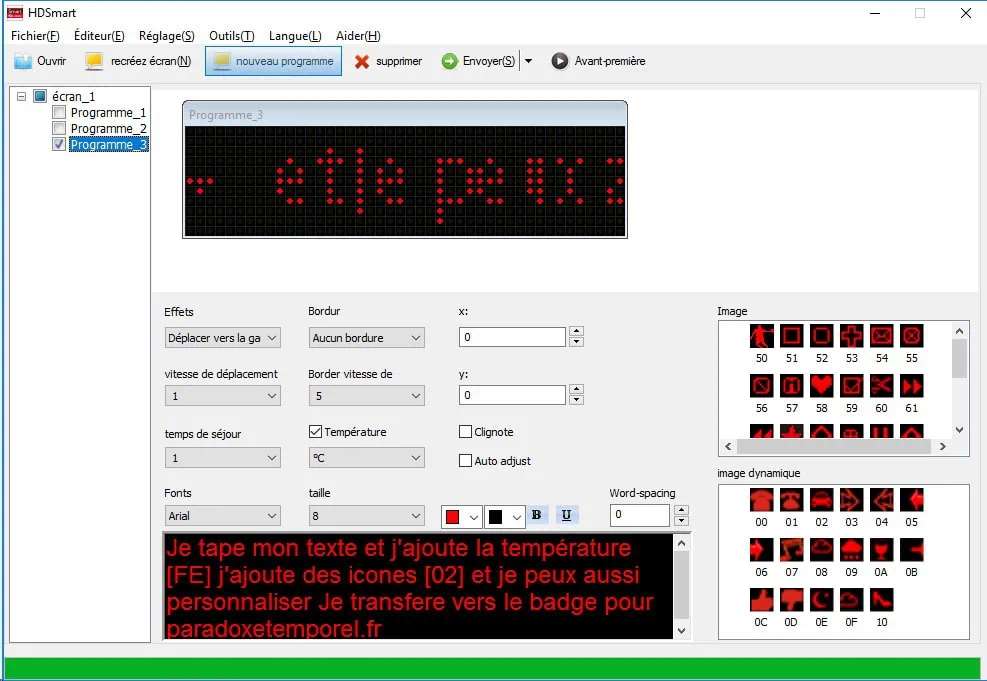This screenshot has width=987, height=681.
Task: Pick the envelope image icon 54
Action: coord(881,336)
